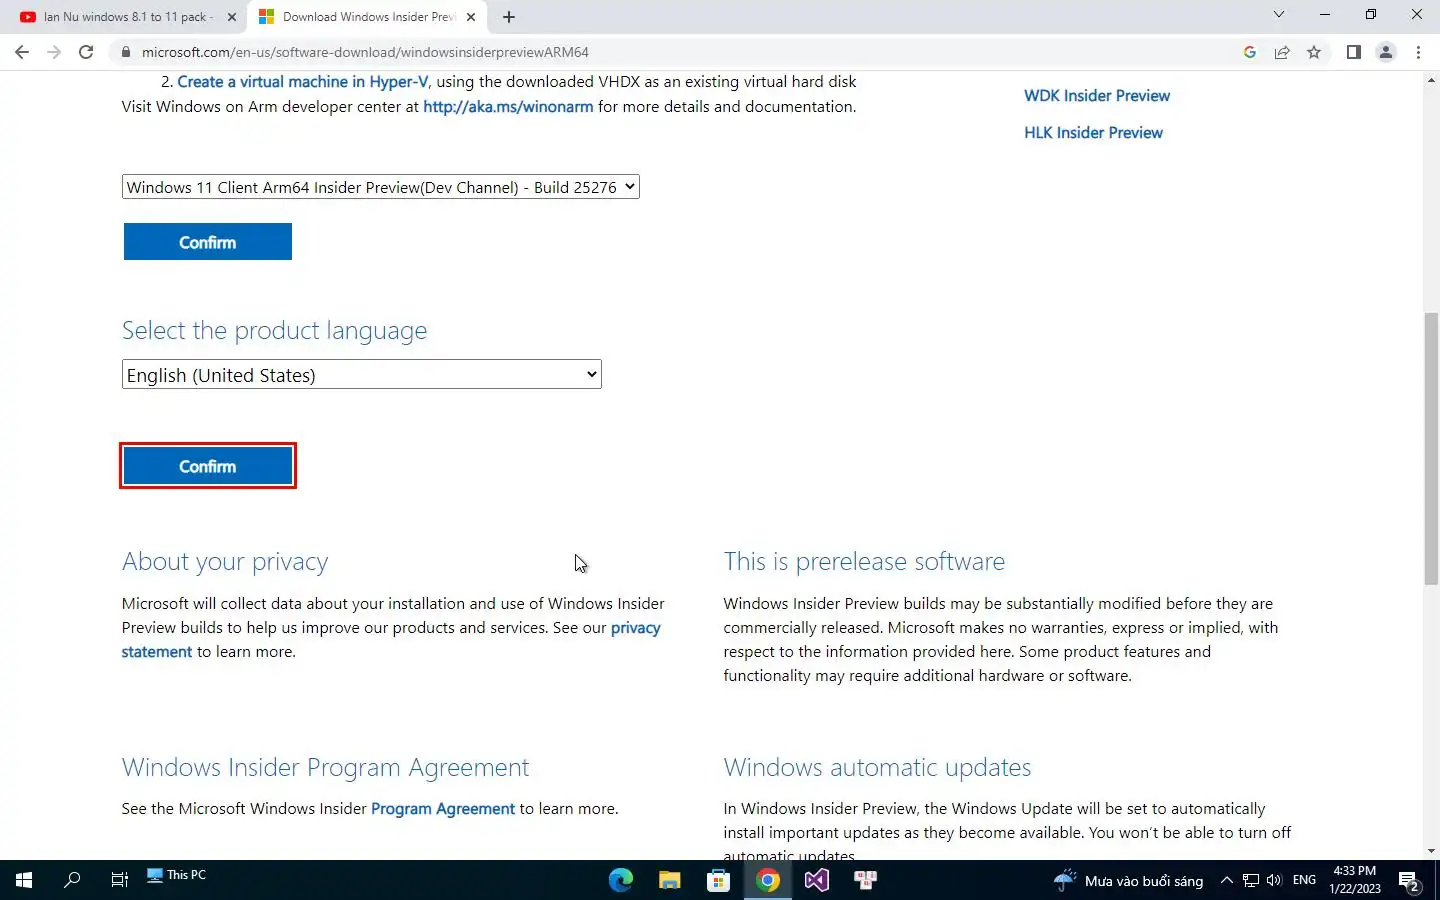1440x900 pixels.
Task: Open the Windows Start menu
Action: point(24,880)
